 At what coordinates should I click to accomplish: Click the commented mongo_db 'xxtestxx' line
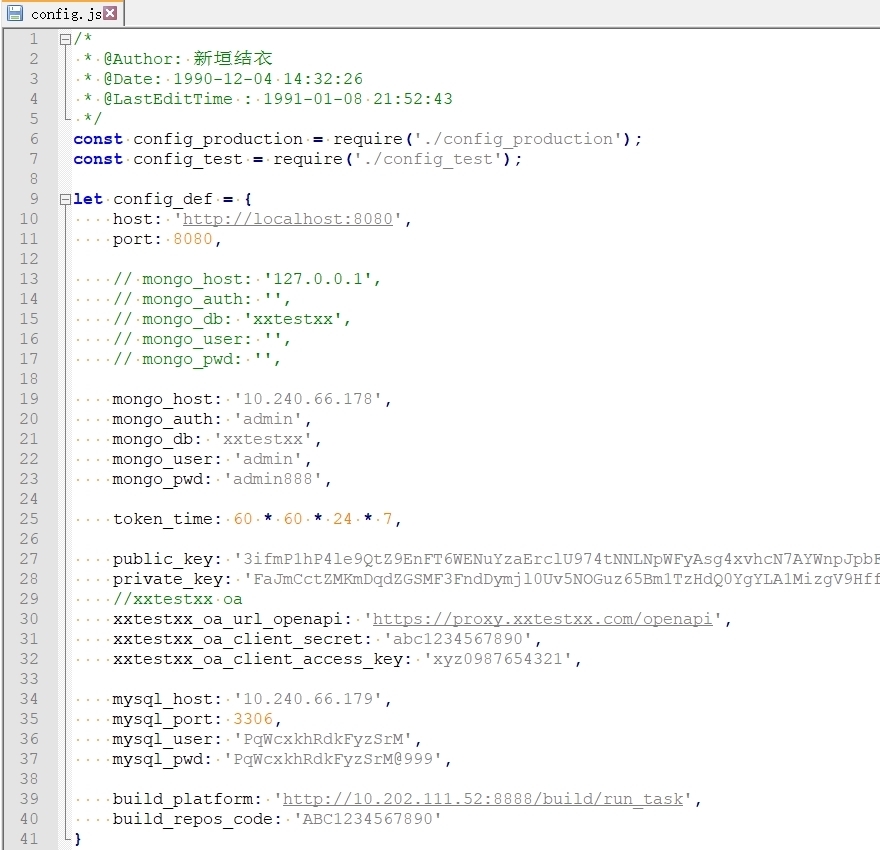click(x=232, y=319)
